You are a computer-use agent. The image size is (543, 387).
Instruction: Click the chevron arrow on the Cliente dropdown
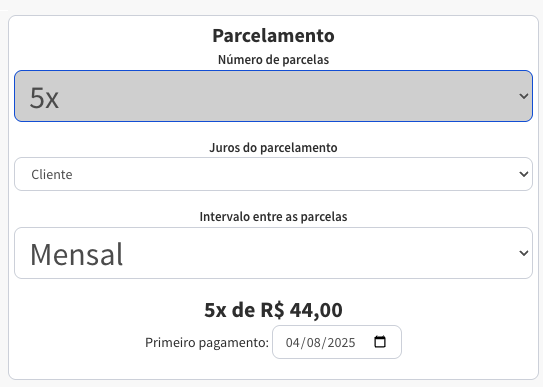point(524,174)
